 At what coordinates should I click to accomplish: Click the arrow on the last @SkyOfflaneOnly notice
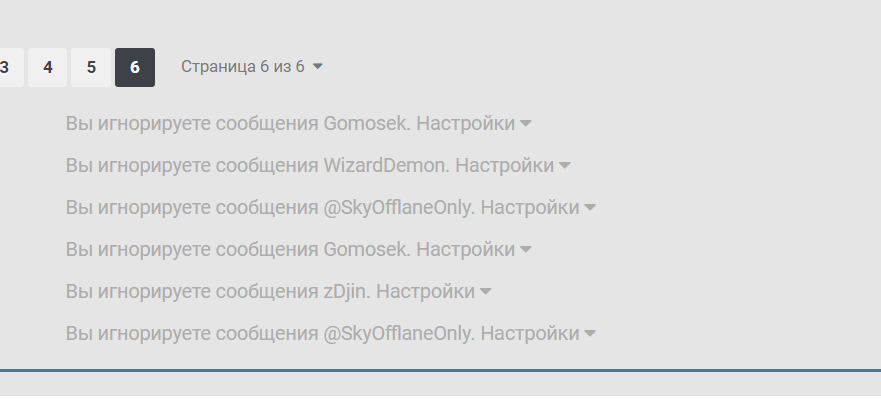590,333
